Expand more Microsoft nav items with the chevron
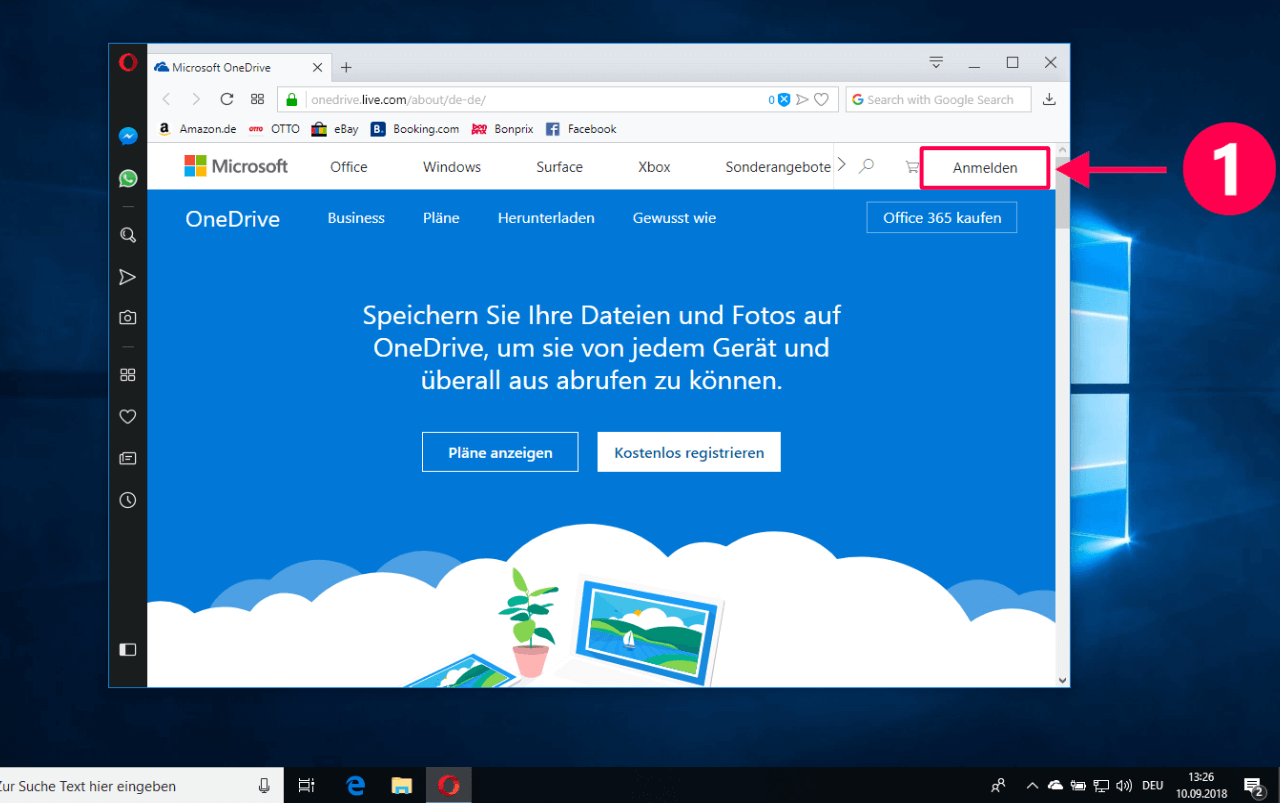This screenshot has width=1280, height=803. tap(842, 164)
